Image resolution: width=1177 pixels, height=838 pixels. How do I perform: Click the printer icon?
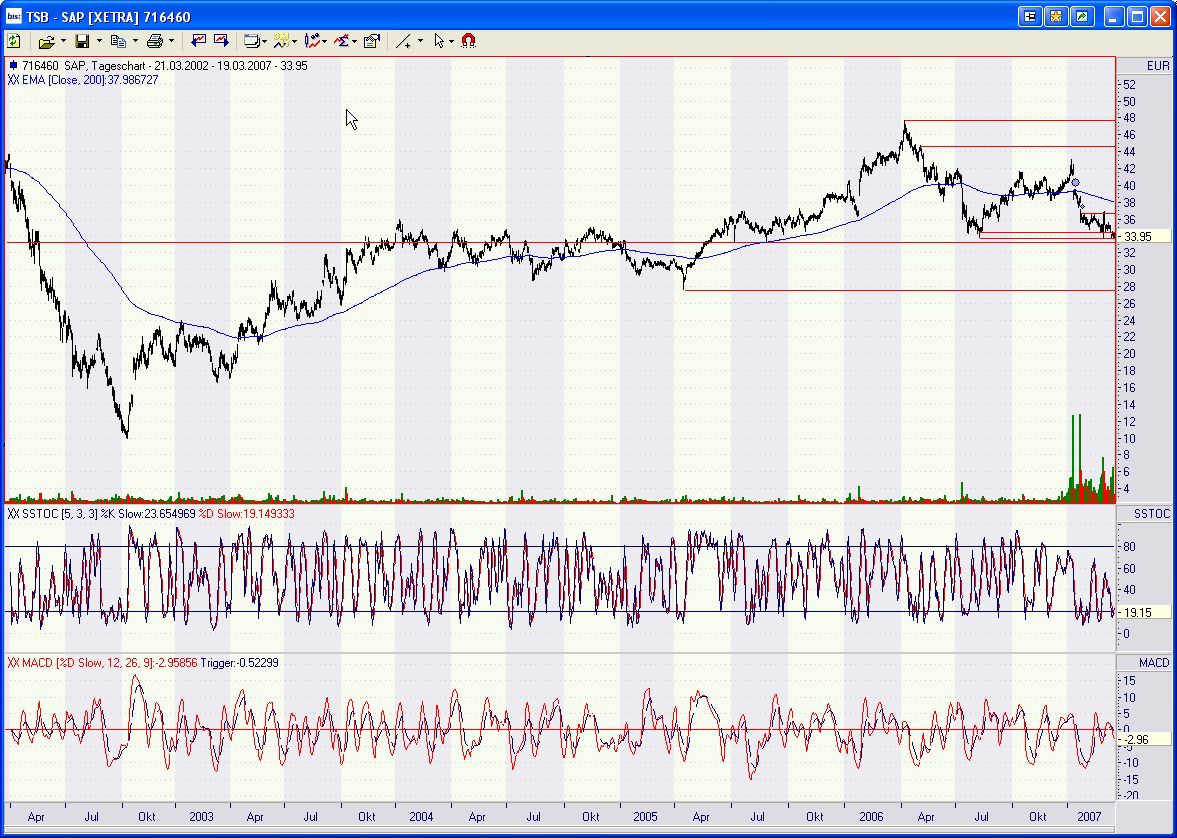tap(154, 41)
